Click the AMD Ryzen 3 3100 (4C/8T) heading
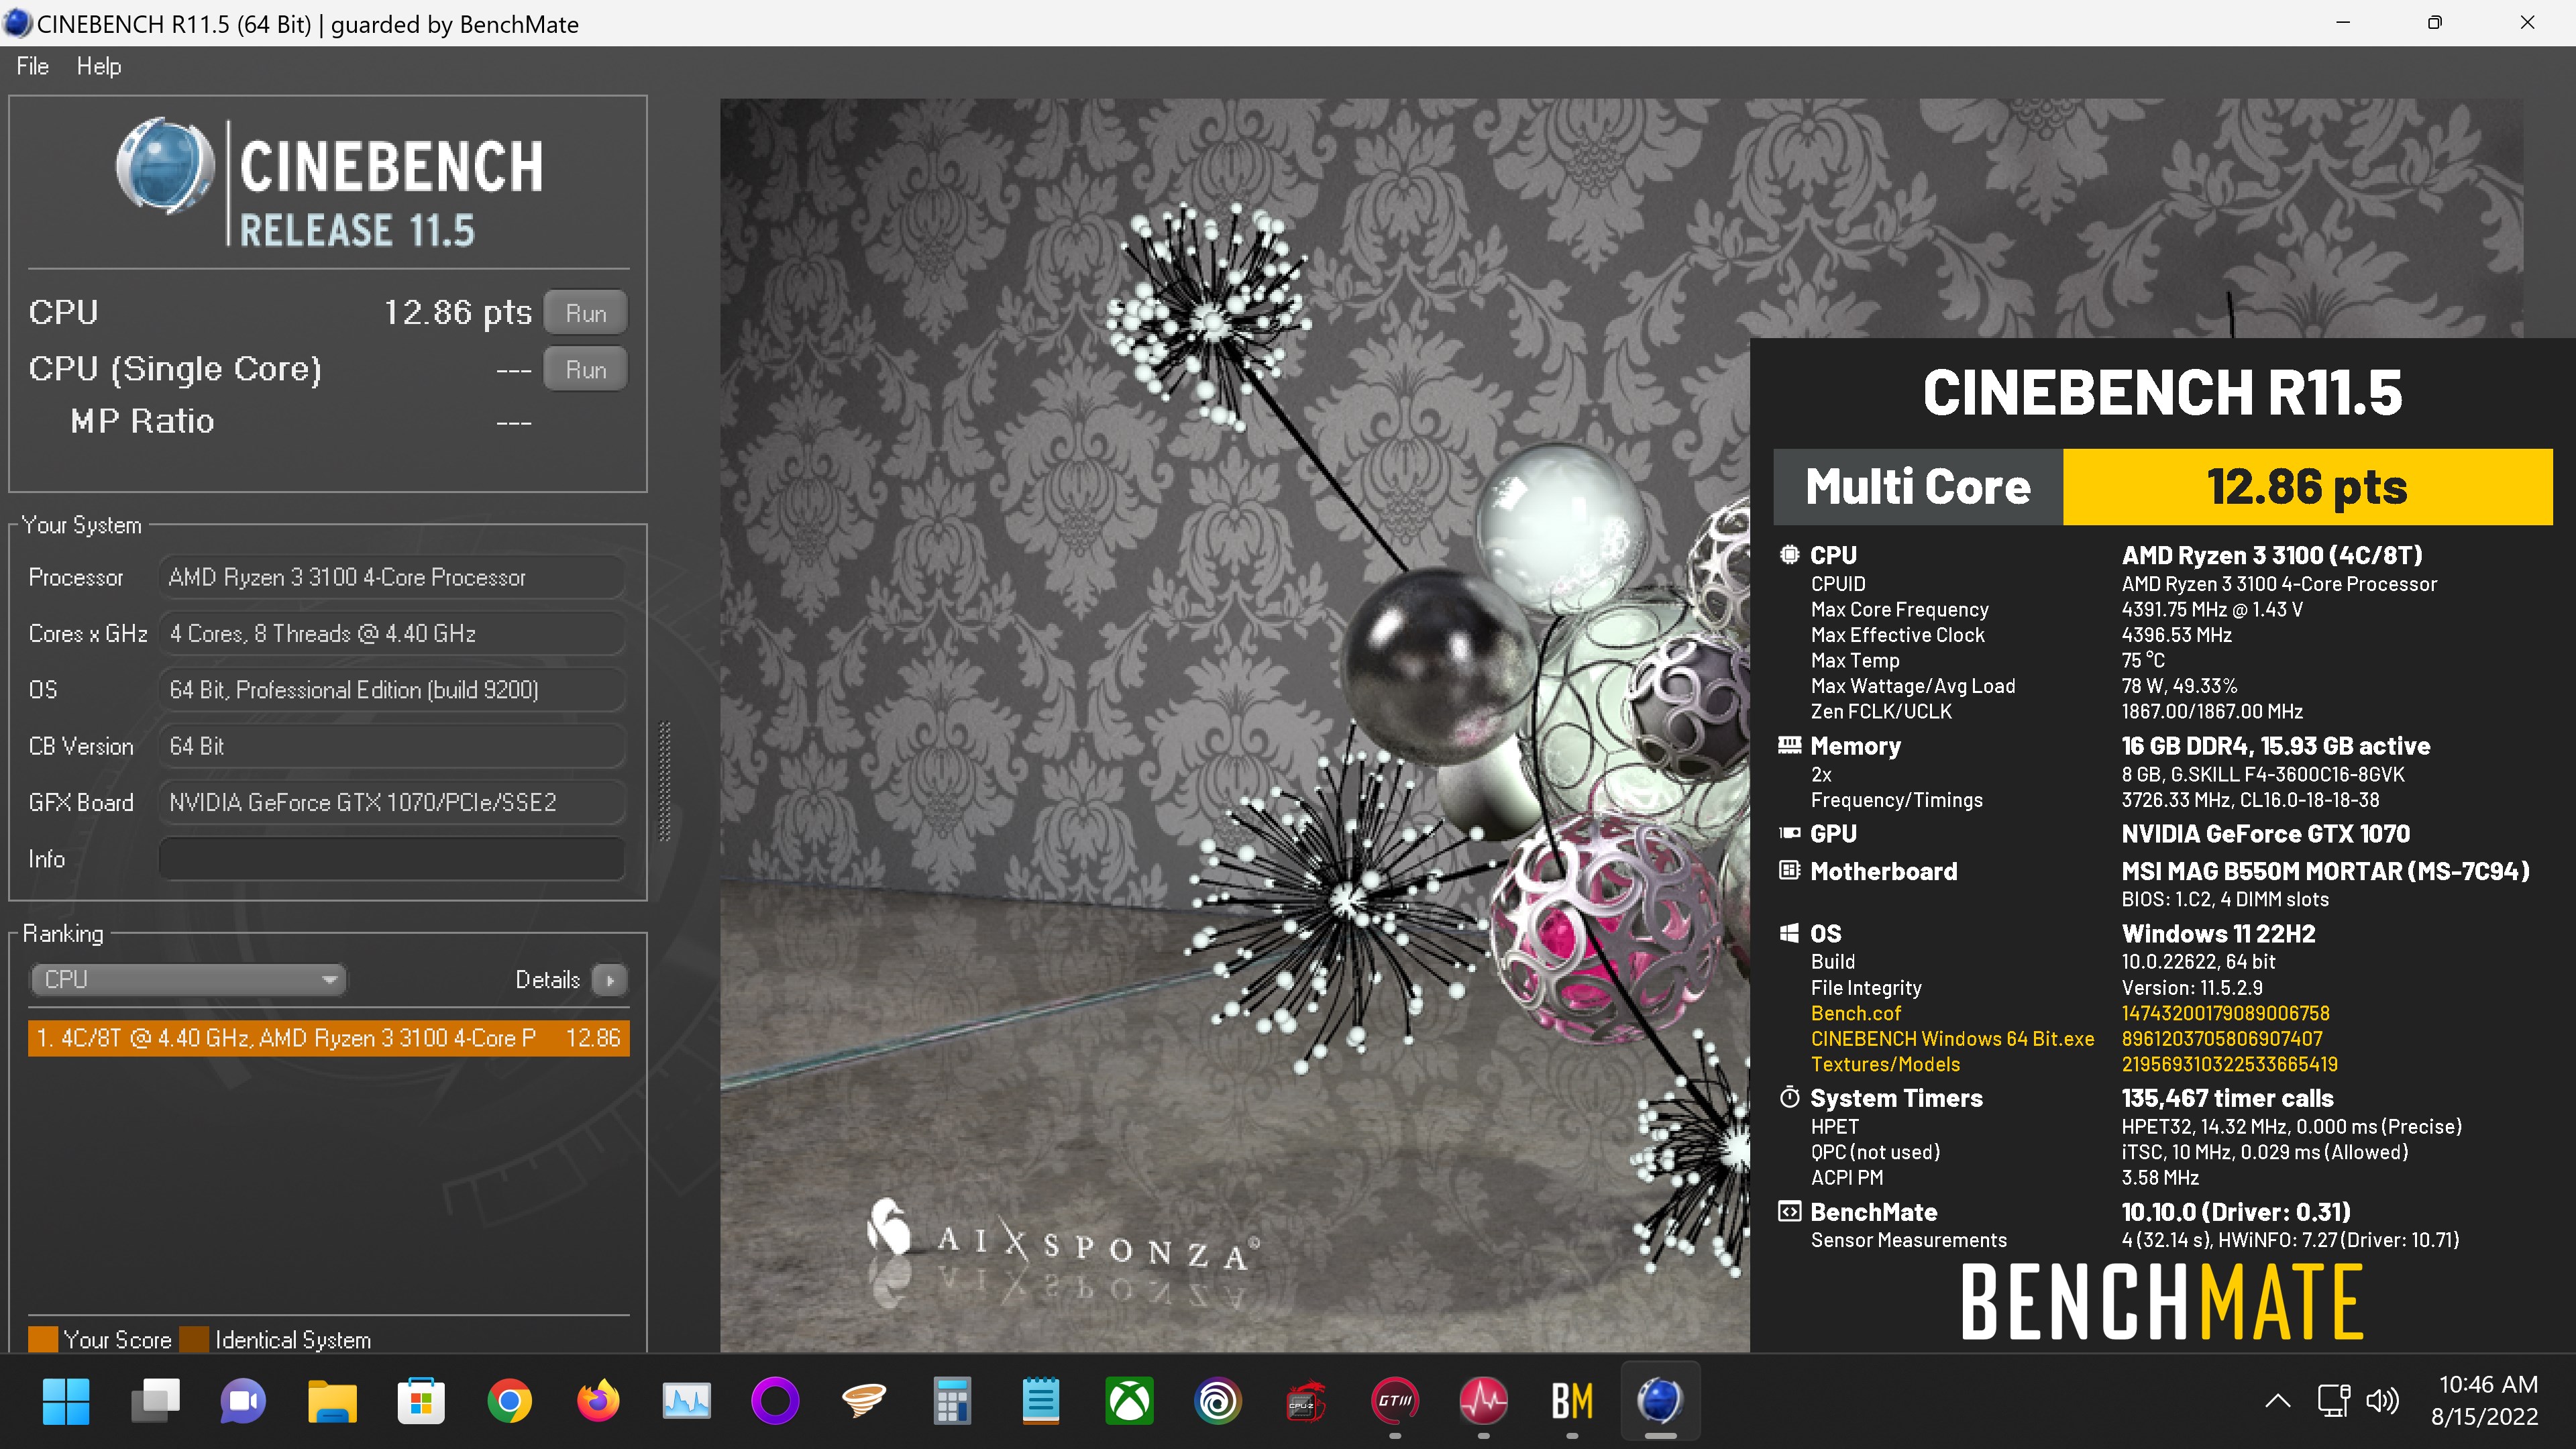The width and height of the screenshot is (2576, 1449). (x=2272, y=555)
